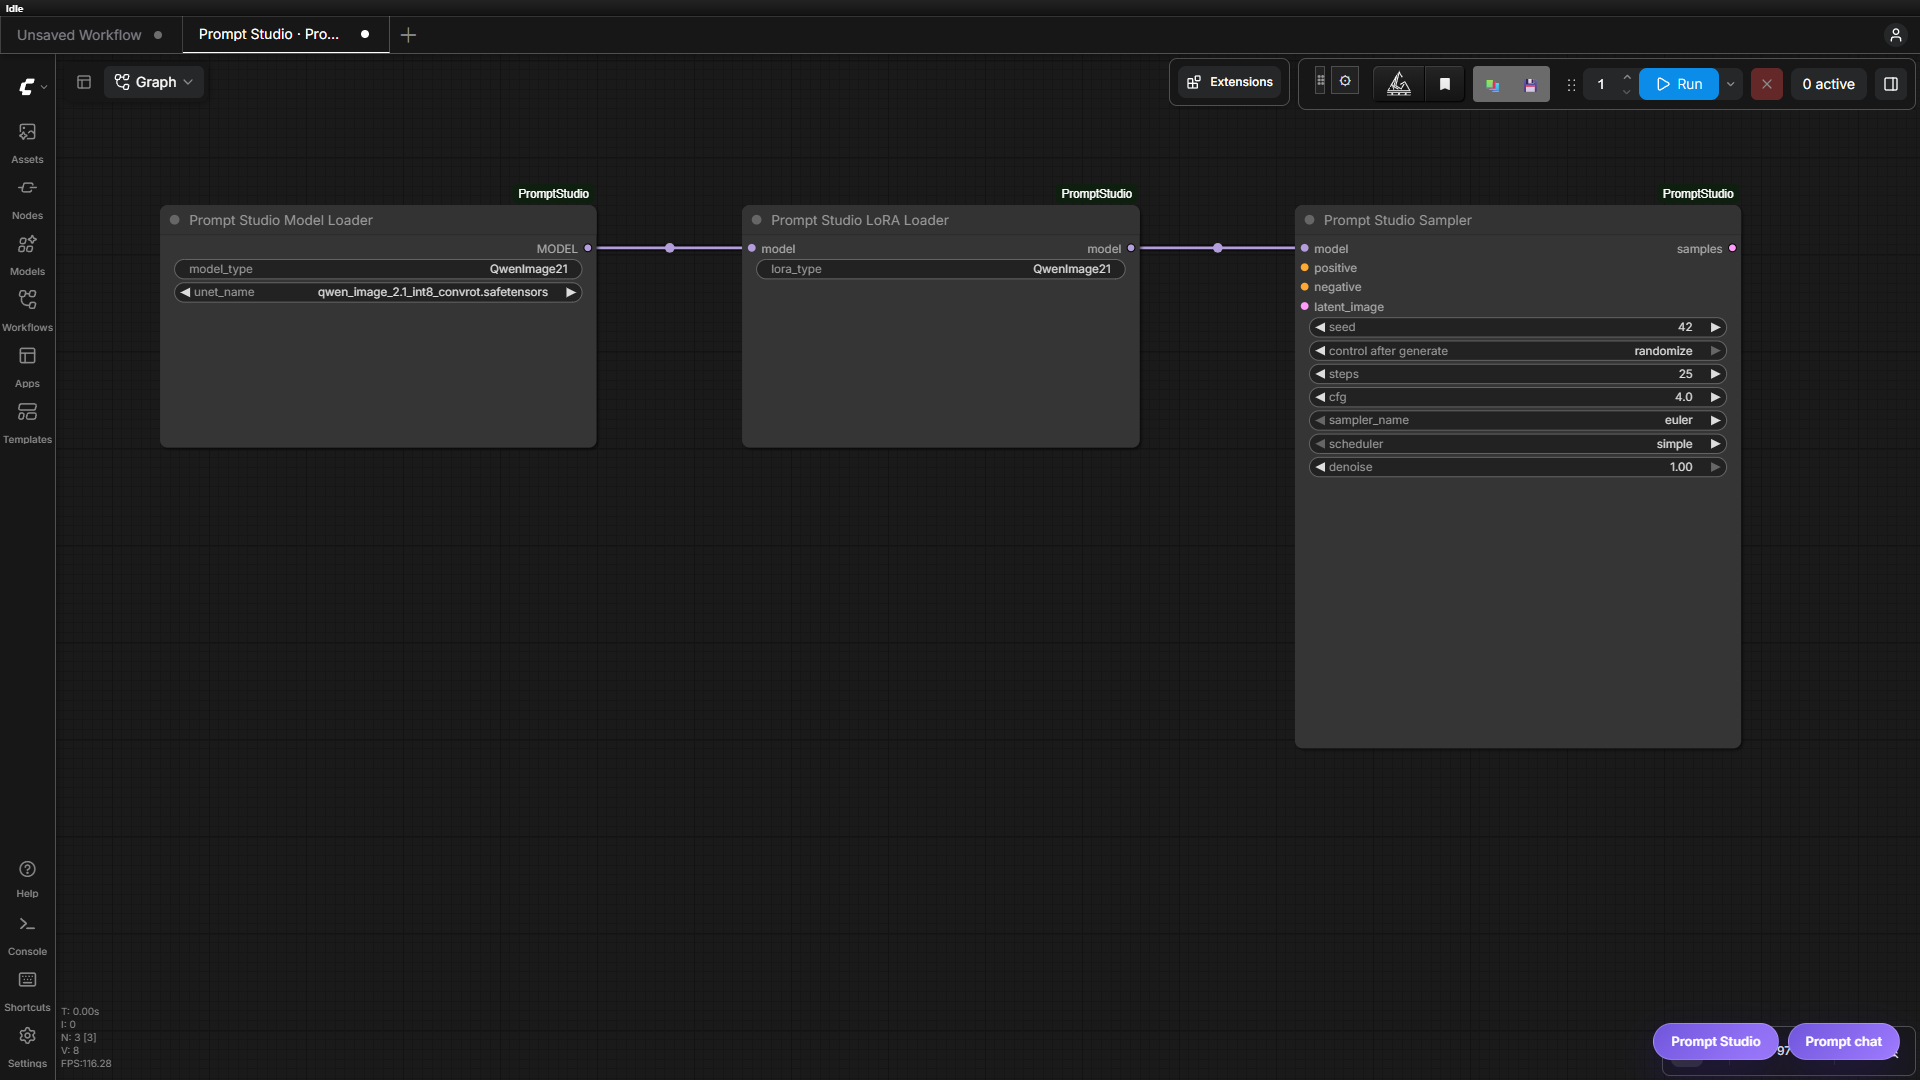Increase seed value with right arrow

click(1715, 327)
